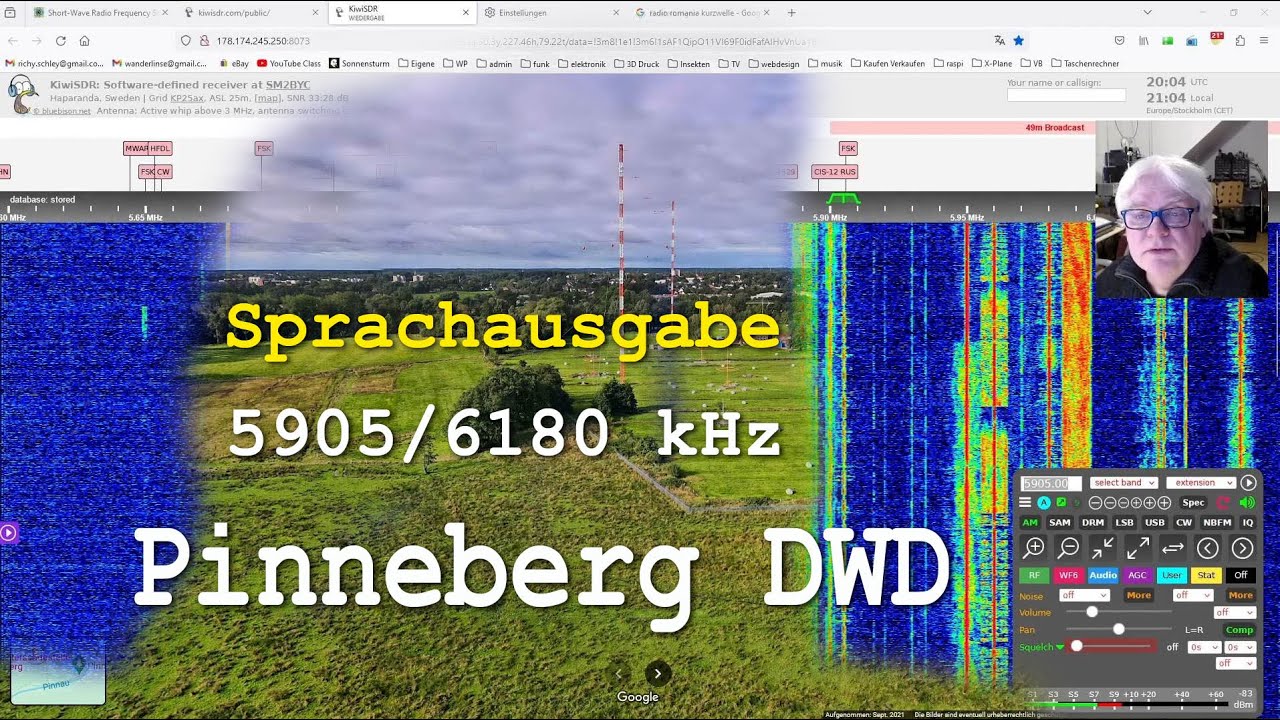
Task: Select AM demodulation mode
Action: pyautogui.click(x=1030, y=523)
